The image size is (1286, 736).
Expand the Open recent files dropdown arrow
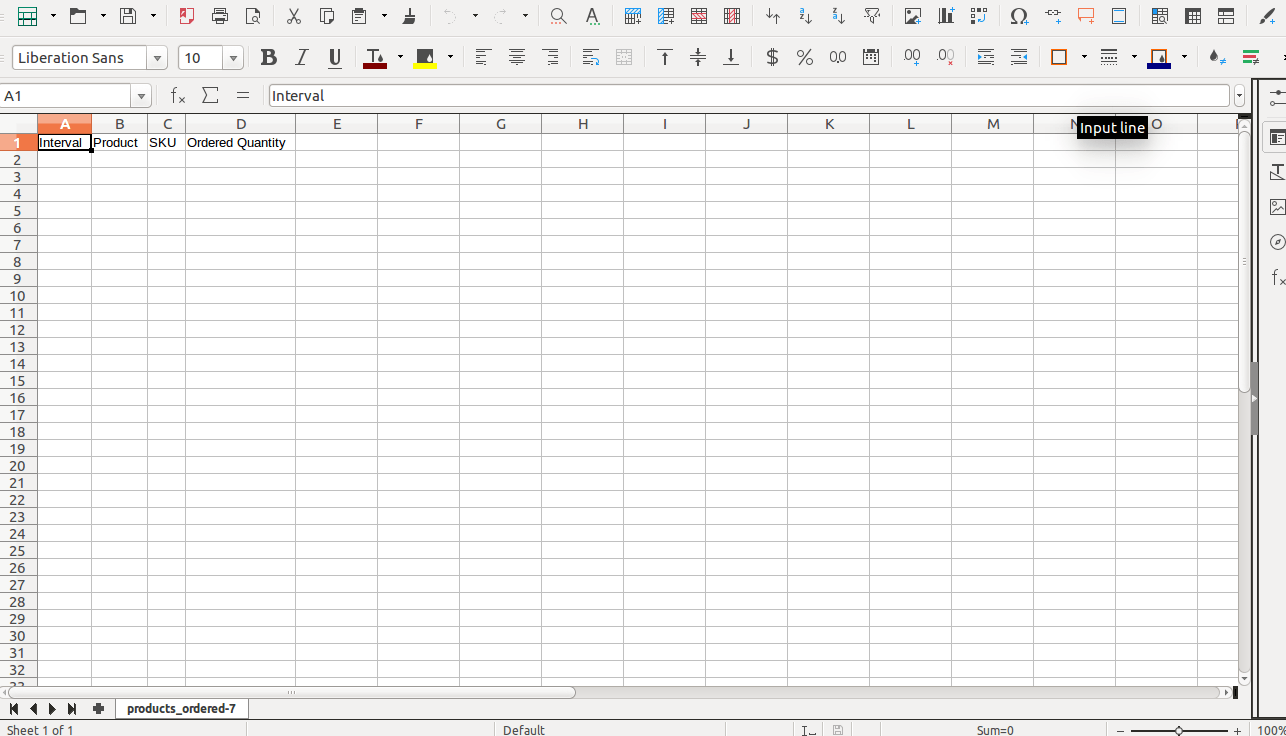point(103,16)
